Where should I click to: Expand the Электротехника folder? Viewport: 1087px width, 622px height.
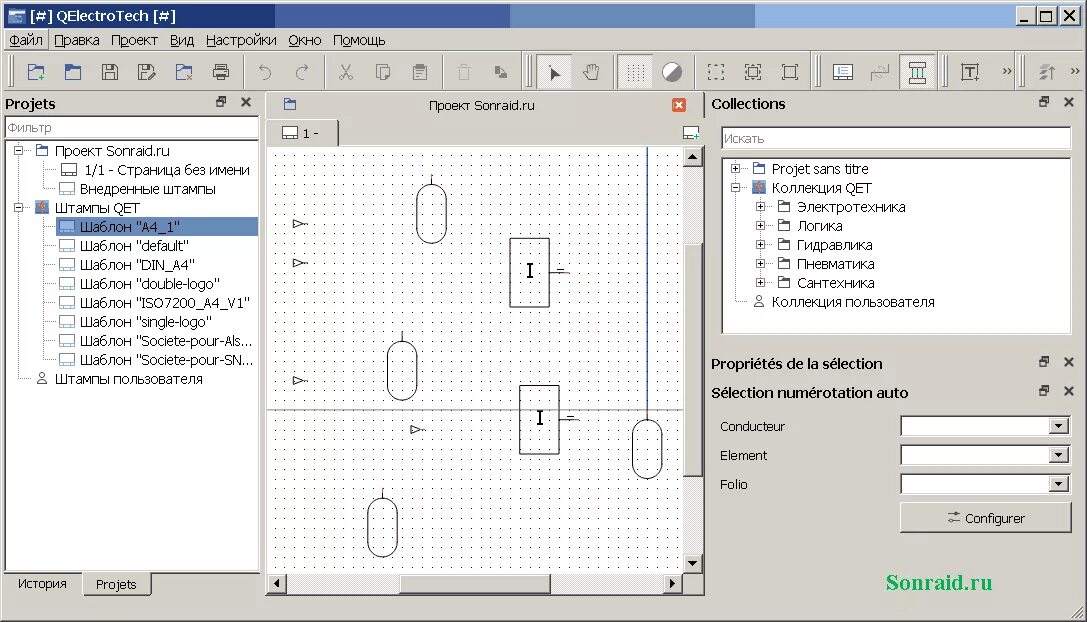(x=760, y=207)
